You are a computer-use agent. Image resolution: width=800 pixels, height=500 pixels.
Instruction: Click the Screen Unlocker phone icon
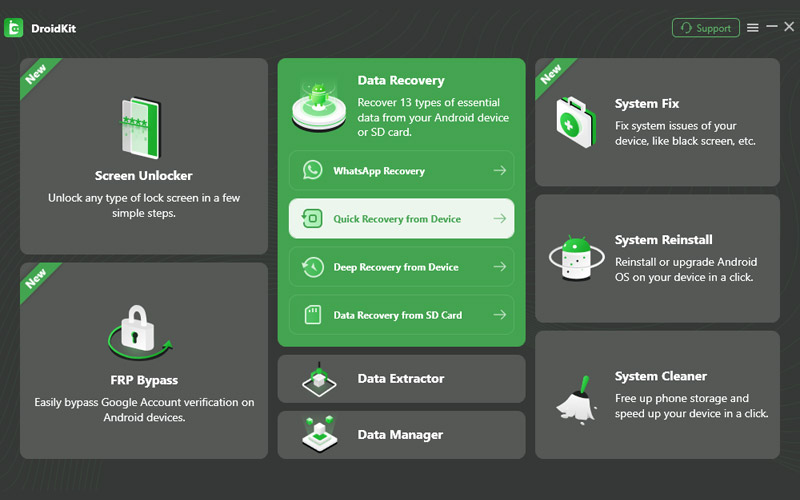tap(141, 128)
